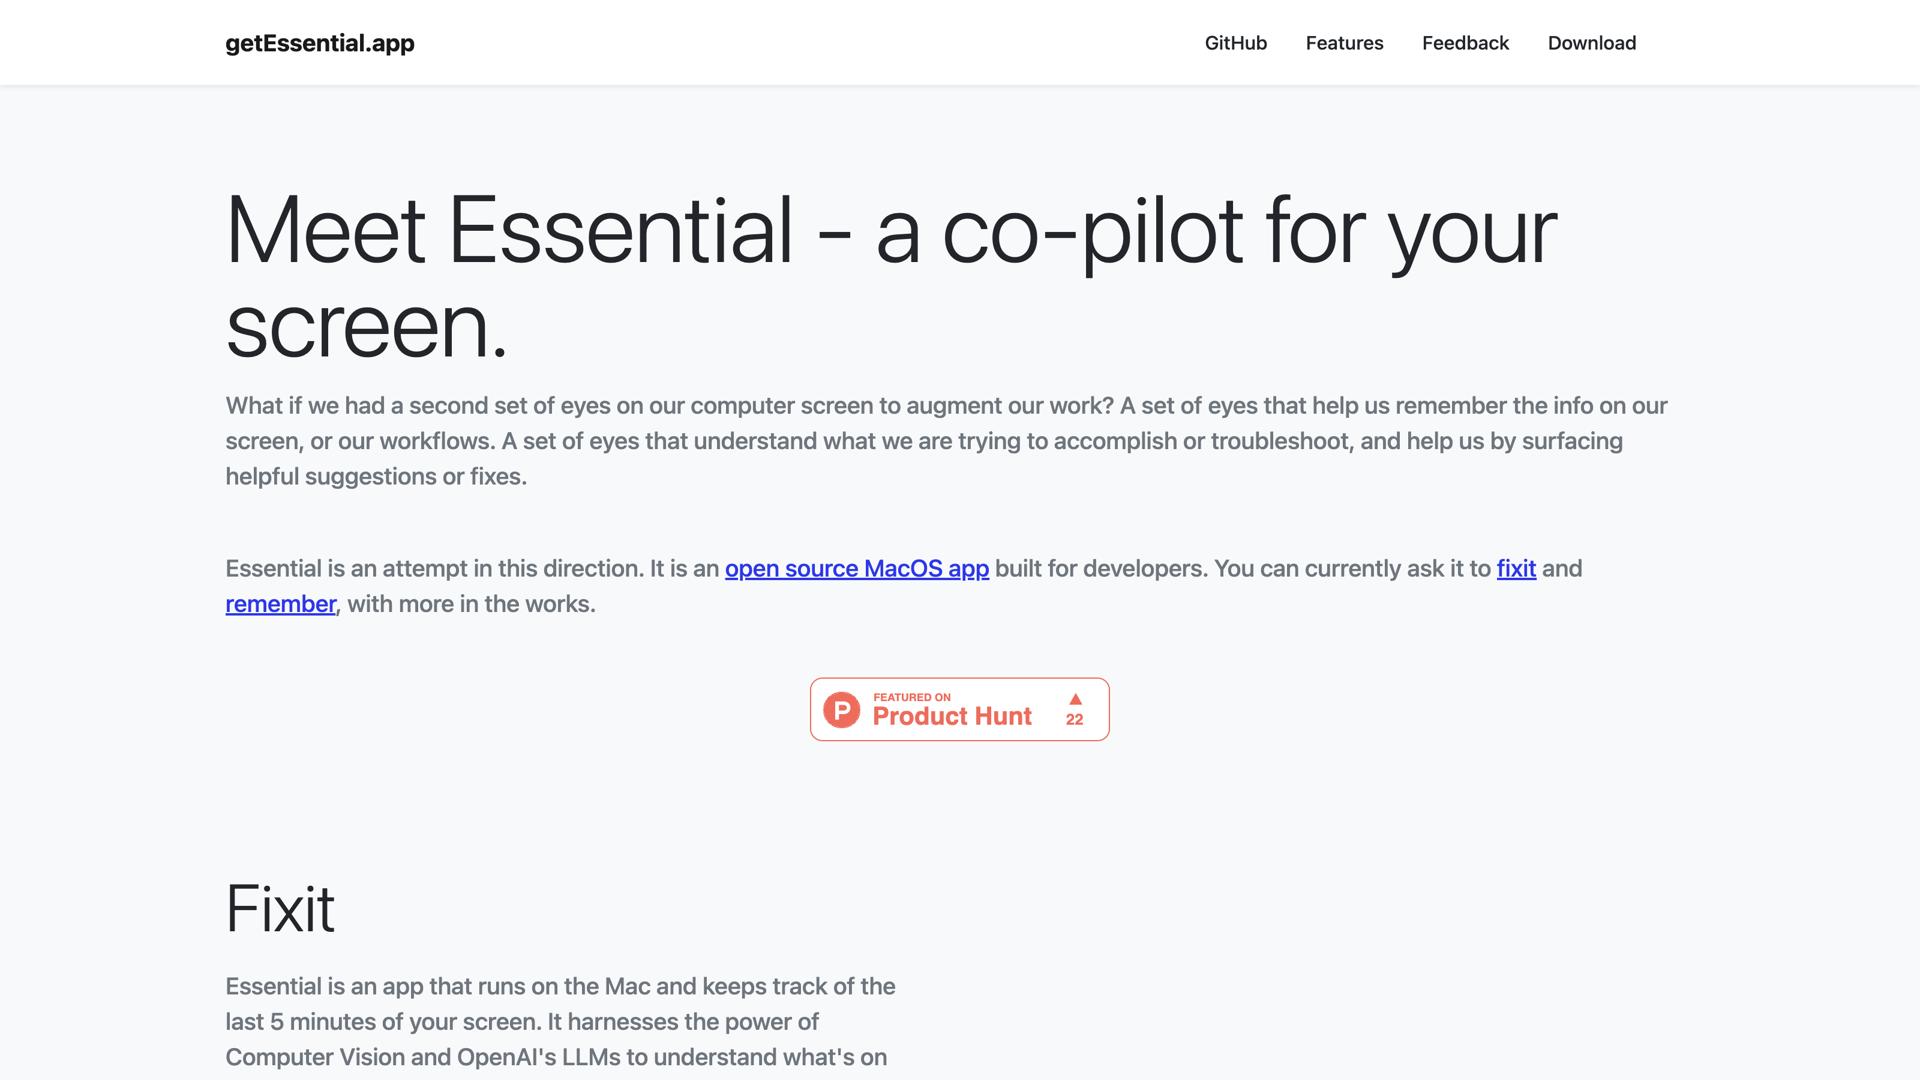Viewport: 1920px width, 1080px height.
Task: Click the "FEATURED ON" label in the badge
Action: coord(911,697)
